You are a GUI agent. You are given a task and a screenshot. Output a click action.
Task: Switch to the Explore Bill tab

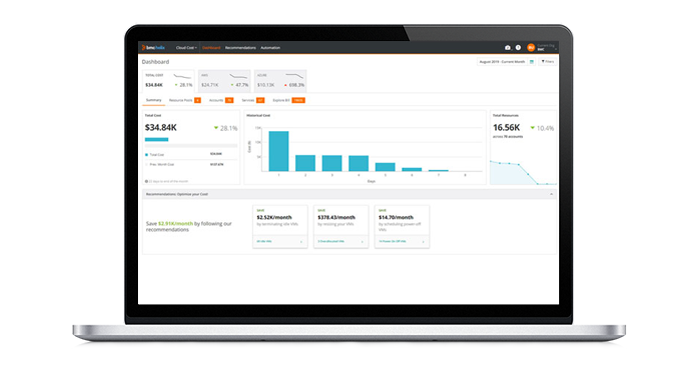289,100
